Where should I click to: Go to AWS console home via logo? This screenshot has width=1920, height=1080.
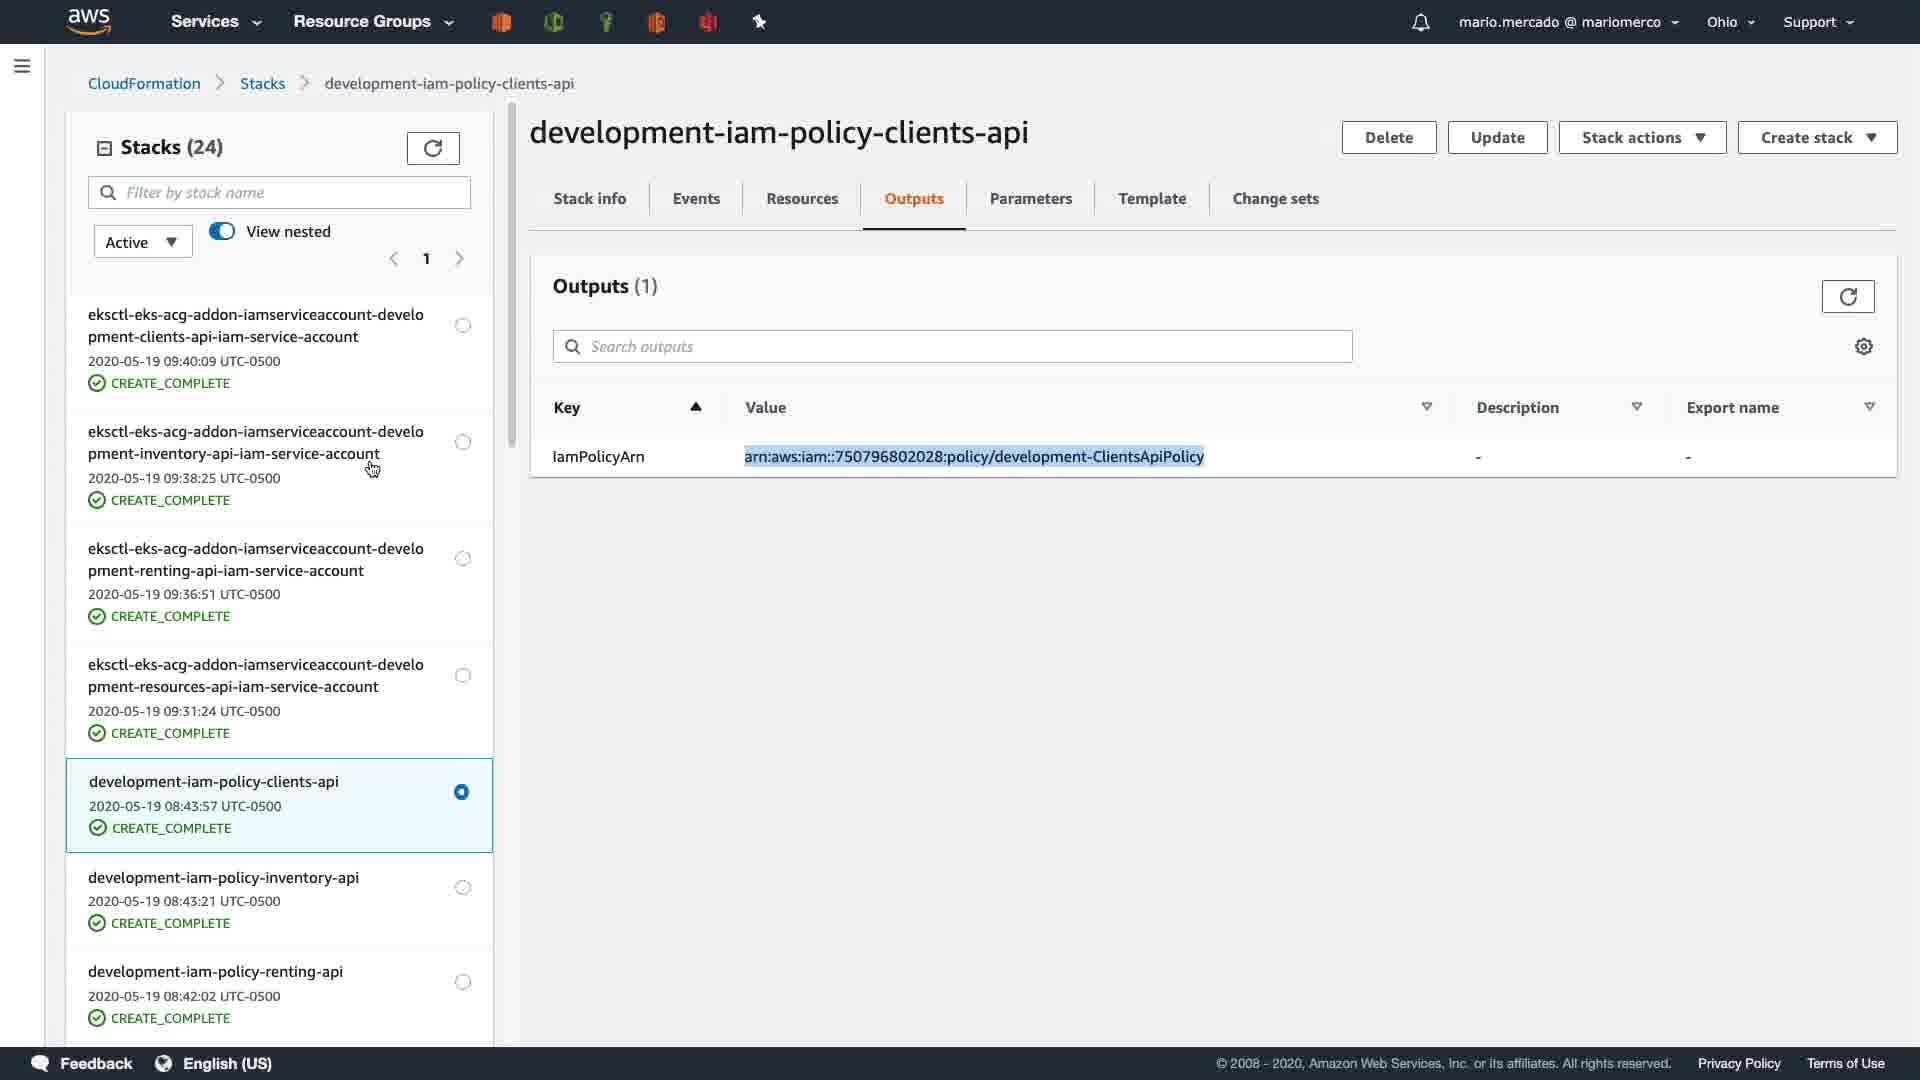pyautogui.click(x=89, y=21)
